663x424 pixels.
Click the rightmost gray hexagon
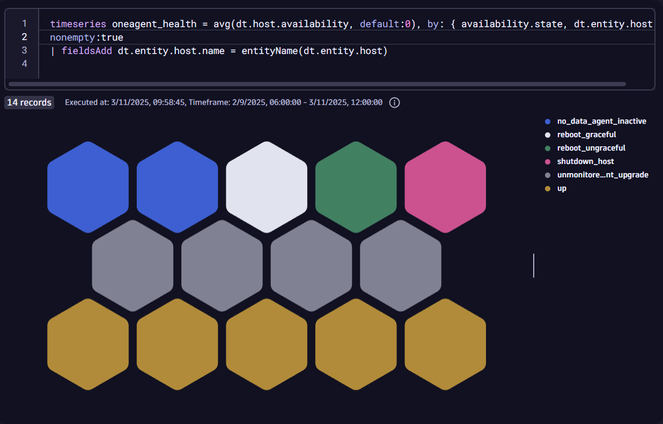(400, 265)
